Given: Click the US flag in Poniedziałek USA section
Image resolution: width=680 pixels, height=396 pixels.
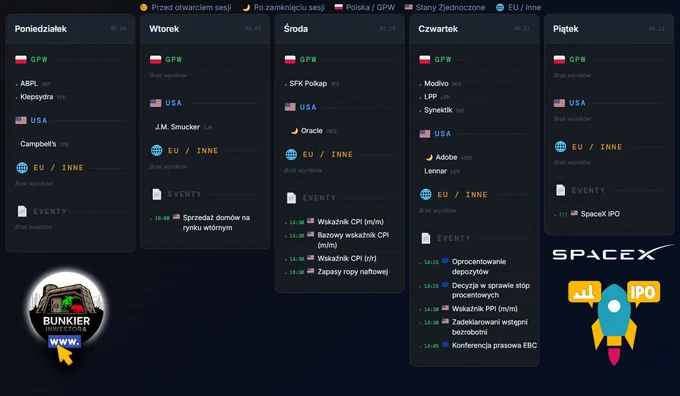Looking at the screenshot, I should [x=21, y=120].
